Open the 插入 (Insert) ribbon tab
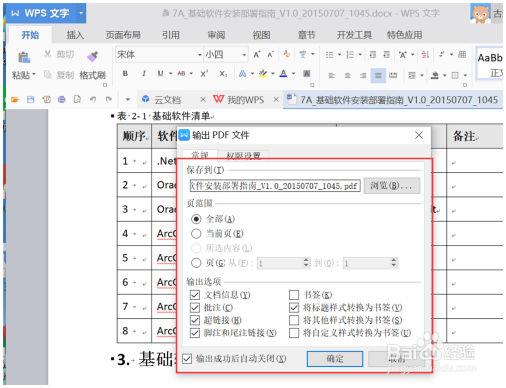Viewport: 506px width, 388px height. pyautogui.click(x=75, y=35)
